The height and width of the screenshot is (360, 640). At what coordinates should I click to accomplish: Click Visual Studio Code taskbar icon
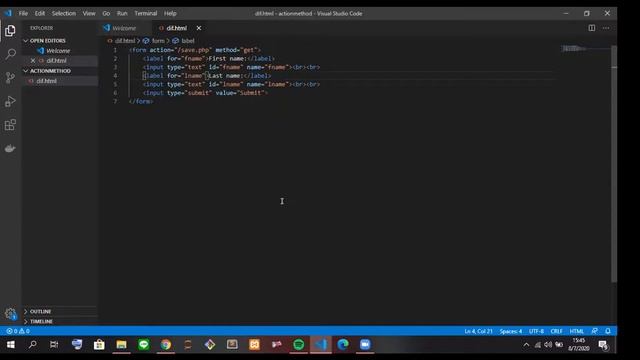[x=321, y=345]
